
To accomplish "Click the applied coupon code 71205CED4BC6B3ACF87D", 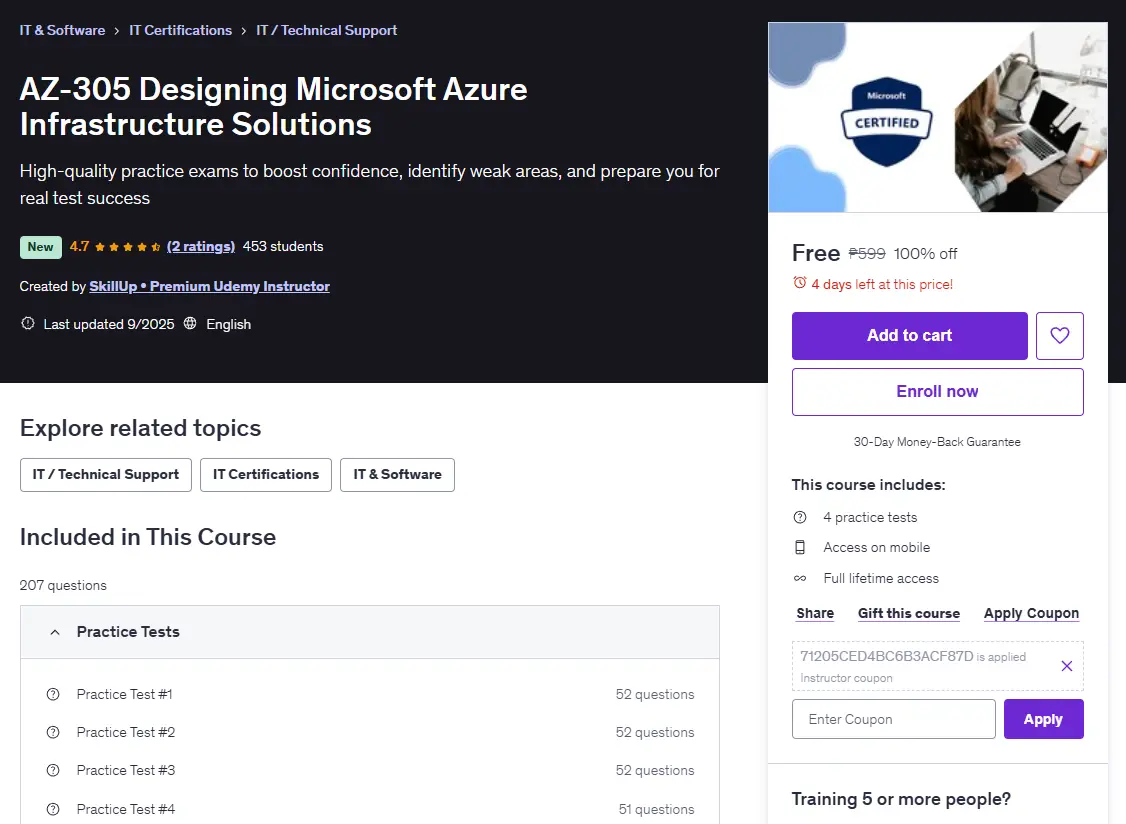I will [x=886, y=656].
